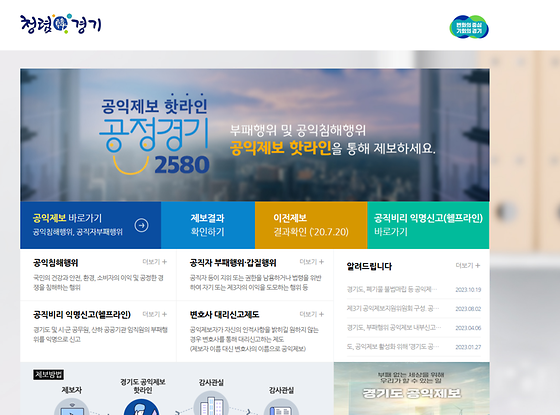Click the 청렴 경기 logo
The width and height of the screenshot is (560, 415).
tap(61, 24)
